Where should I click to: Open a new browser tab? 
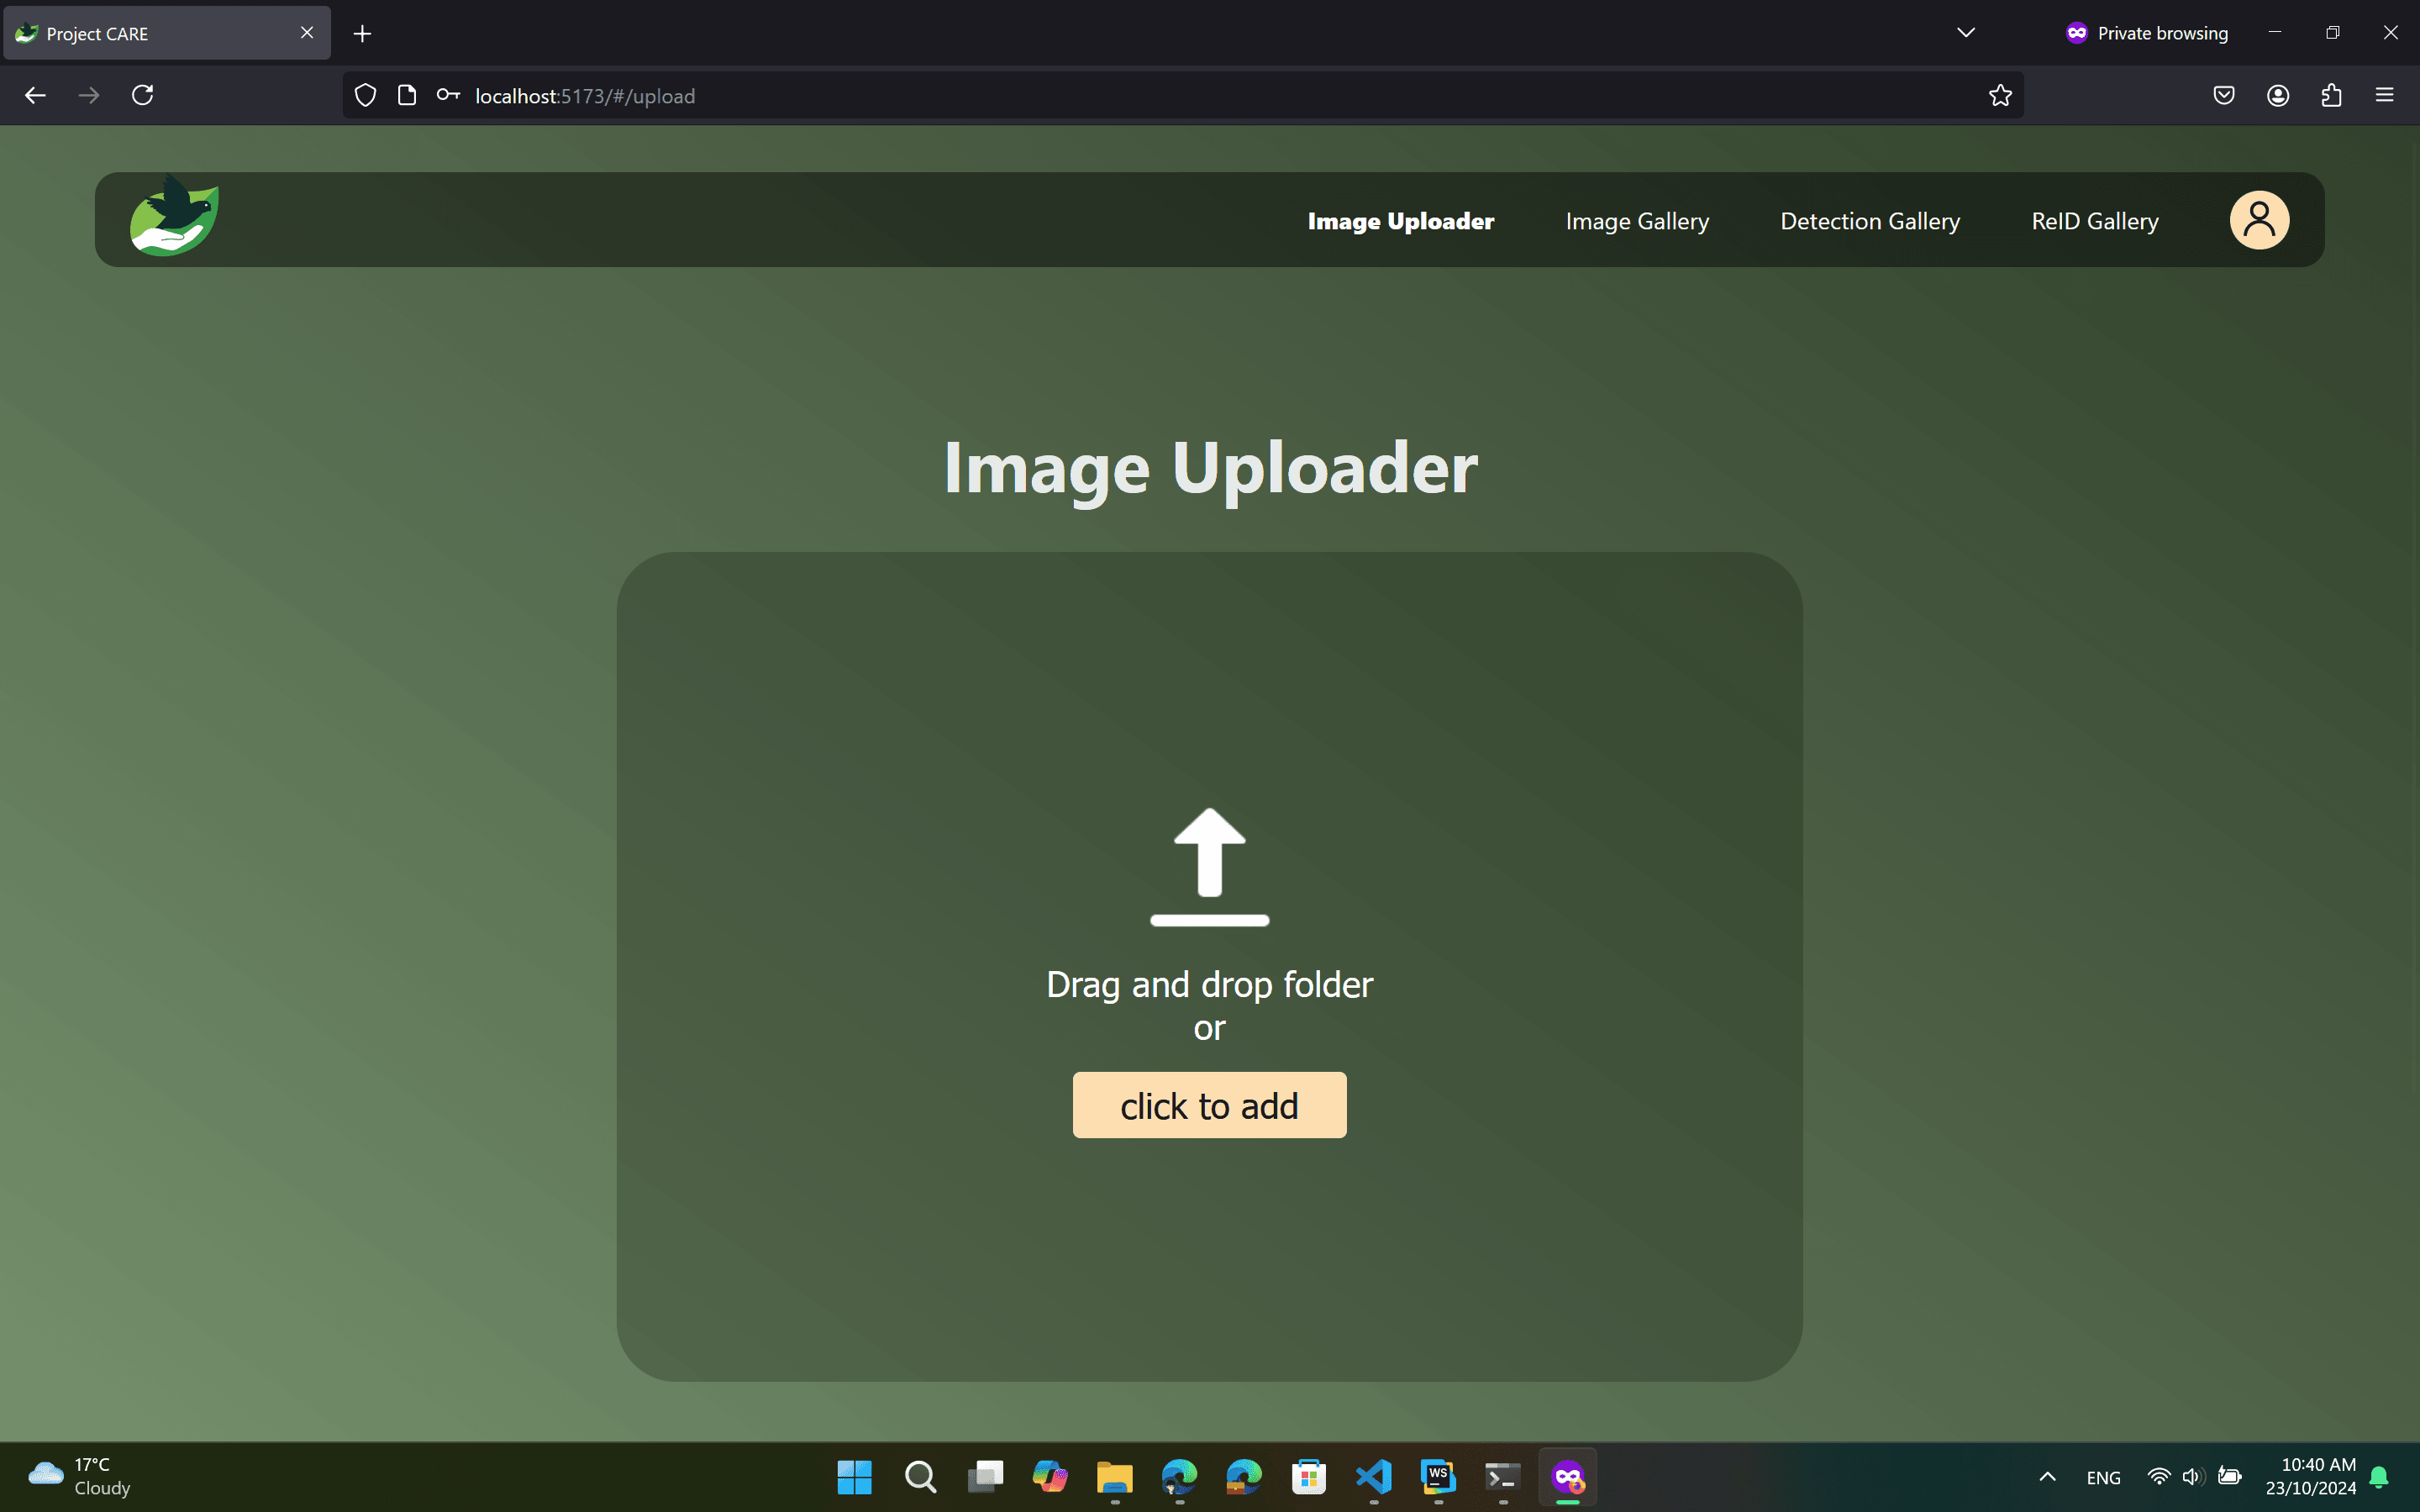point(363,34)
